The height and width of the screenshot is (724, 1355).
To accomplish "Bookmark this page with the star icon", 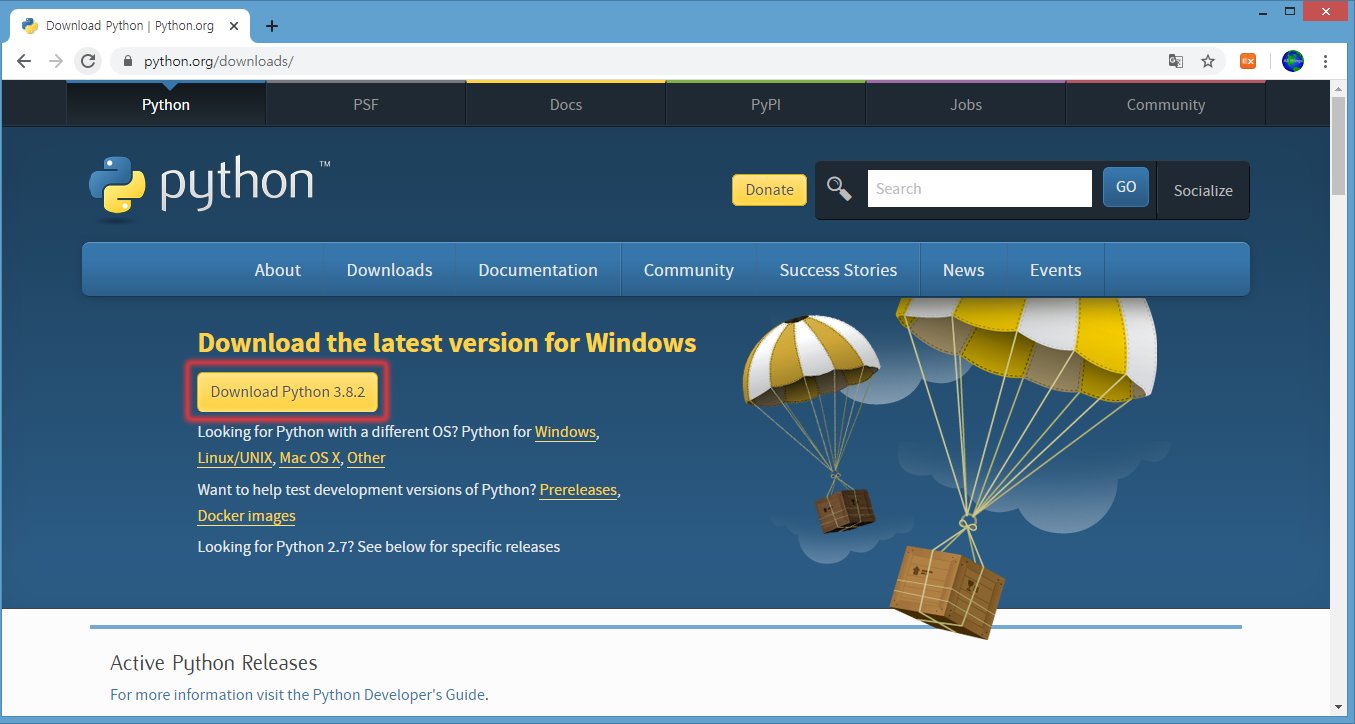I will 1208,61.
